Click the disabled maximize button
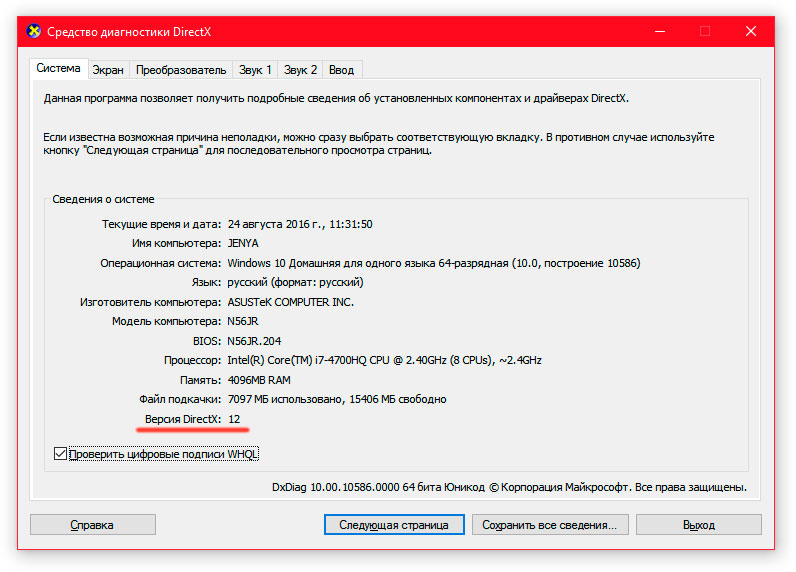Viewport: 796px width, 572px height. click(x=705, y=31)
